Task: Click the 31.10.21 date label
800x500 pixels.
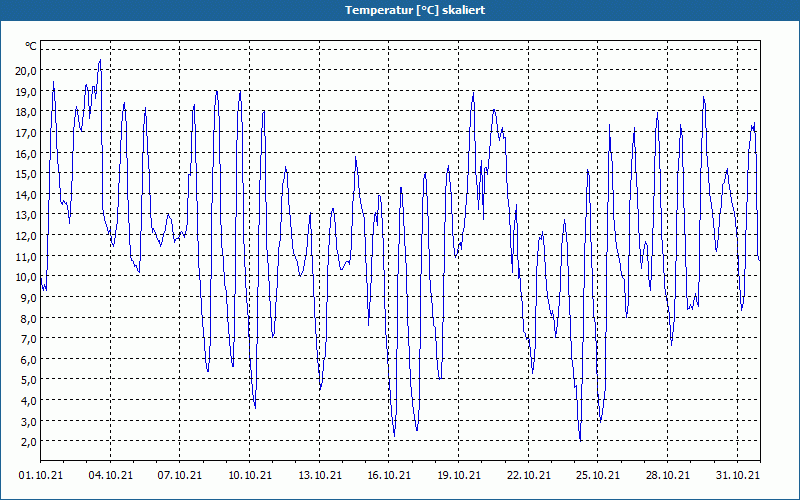Action: coord(737,476)
